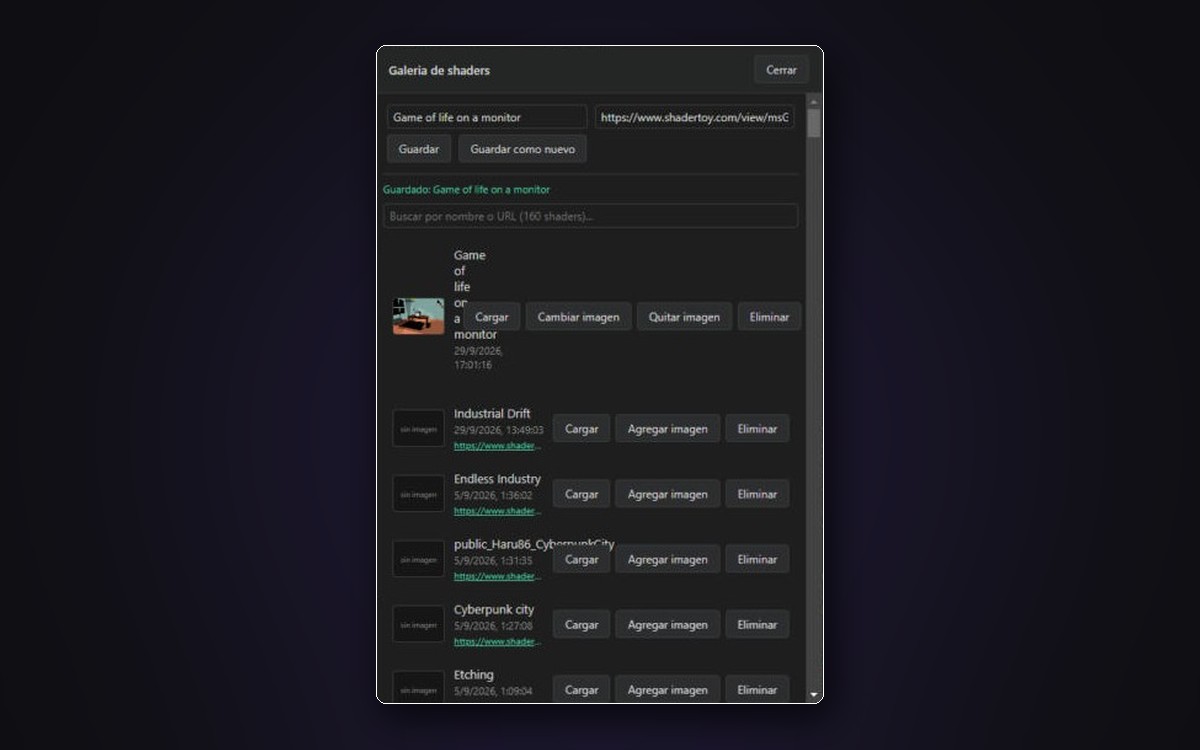This screenshot has height=750, width=1200.
Task: Open Cyberpunk city shadertoy link
Action: [498, 642]
